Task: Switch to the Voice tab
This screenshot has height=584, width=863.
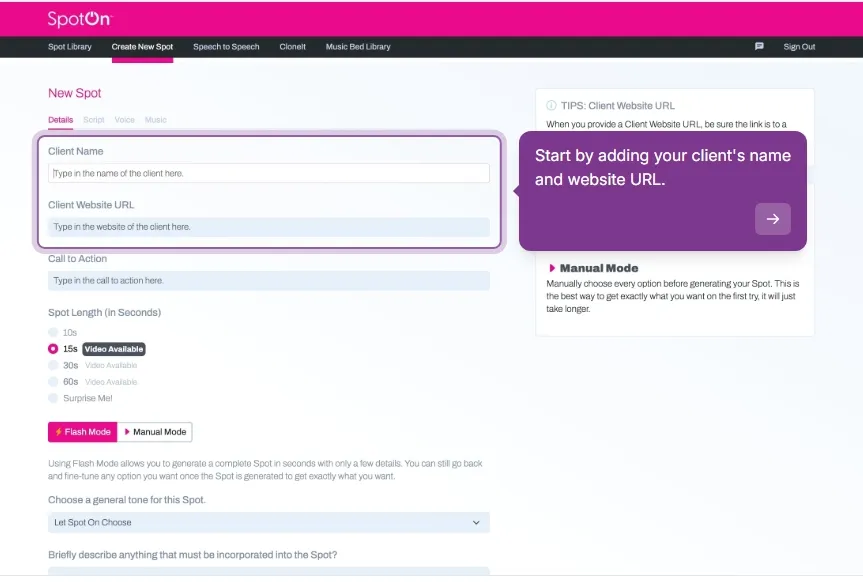Action: (x=124, y=119)
